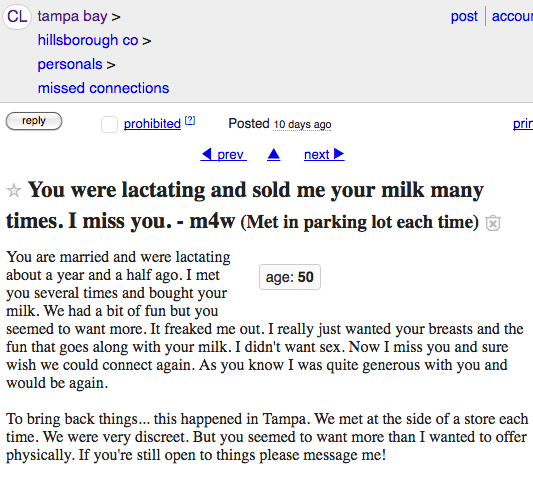This screenshot has height=483, width=533.
Task: Open the post link in header
Action: point(464,16)
